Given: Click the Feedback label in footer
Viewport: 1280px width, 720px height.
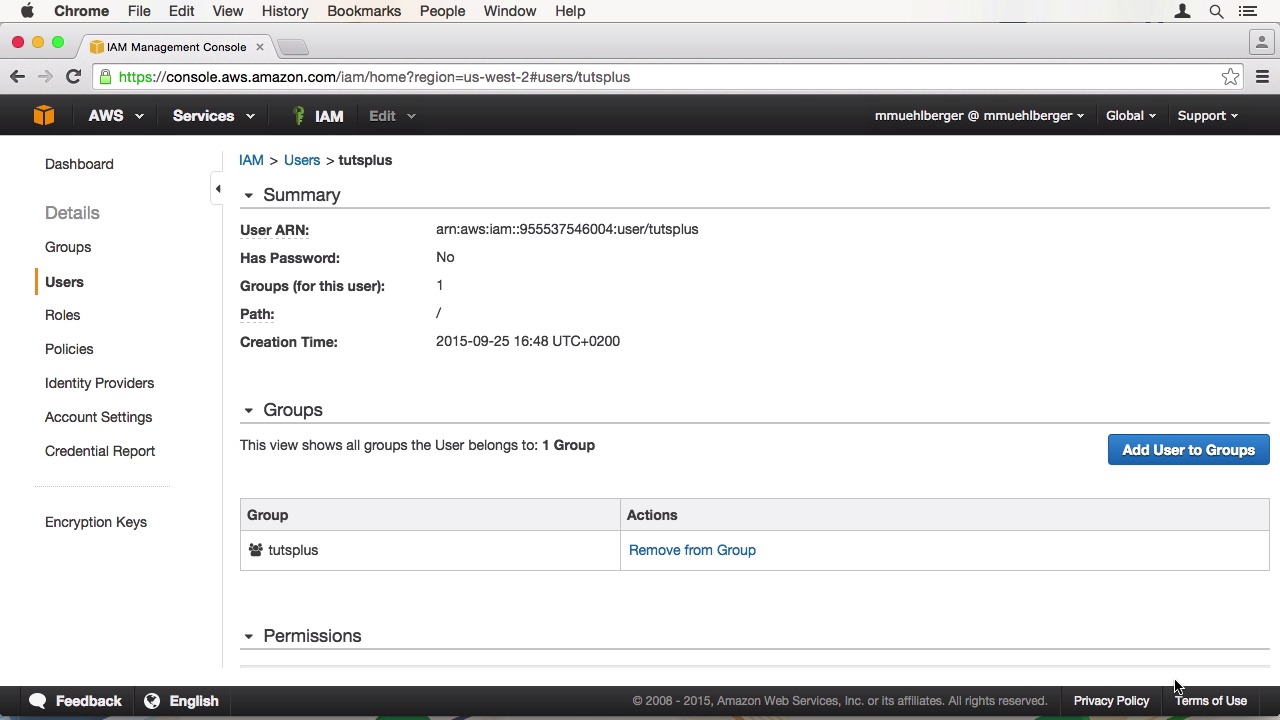Looking at the screenshot, I should 88,701.
